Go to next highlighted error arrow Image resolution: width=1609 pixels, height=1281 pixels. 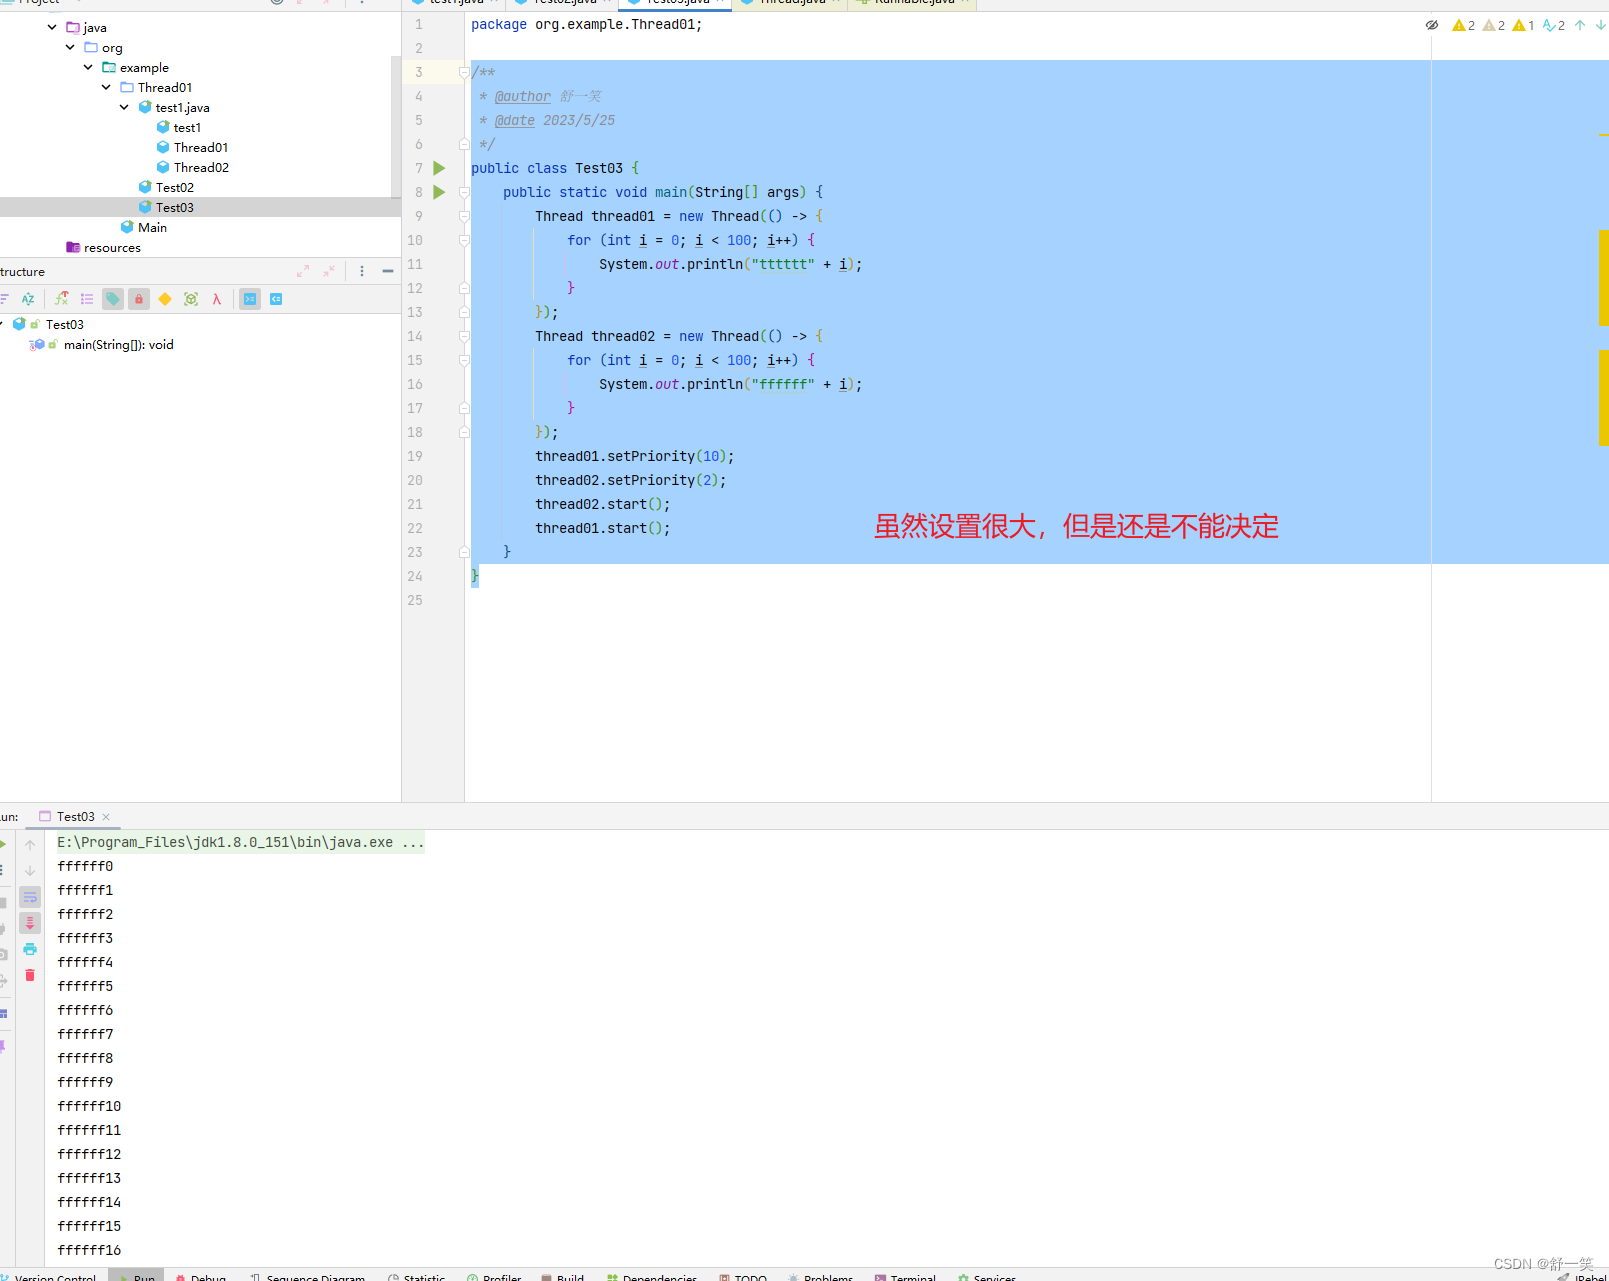[1600, 25]
